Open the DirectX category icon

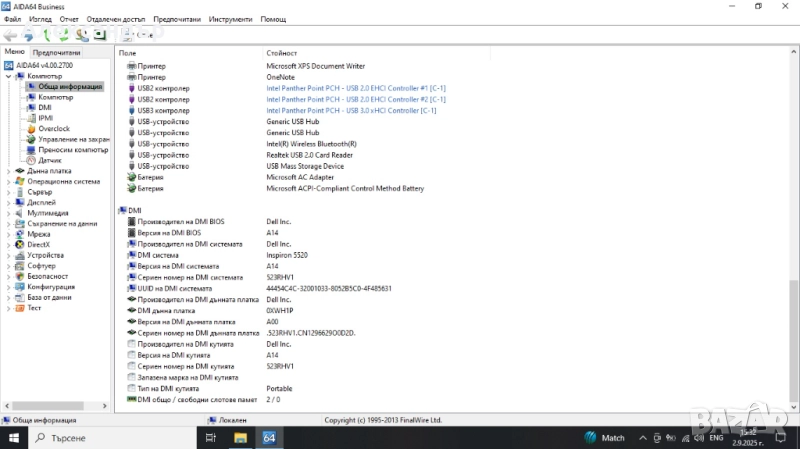(20, 245)
